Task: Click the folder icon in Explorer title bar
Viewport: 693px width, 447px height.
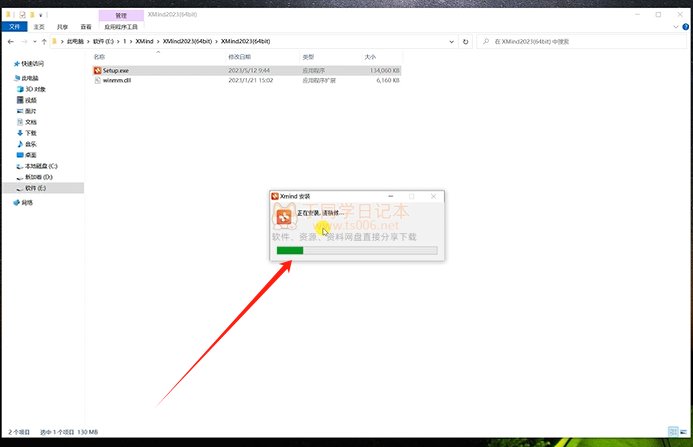Action: point(8,15)
